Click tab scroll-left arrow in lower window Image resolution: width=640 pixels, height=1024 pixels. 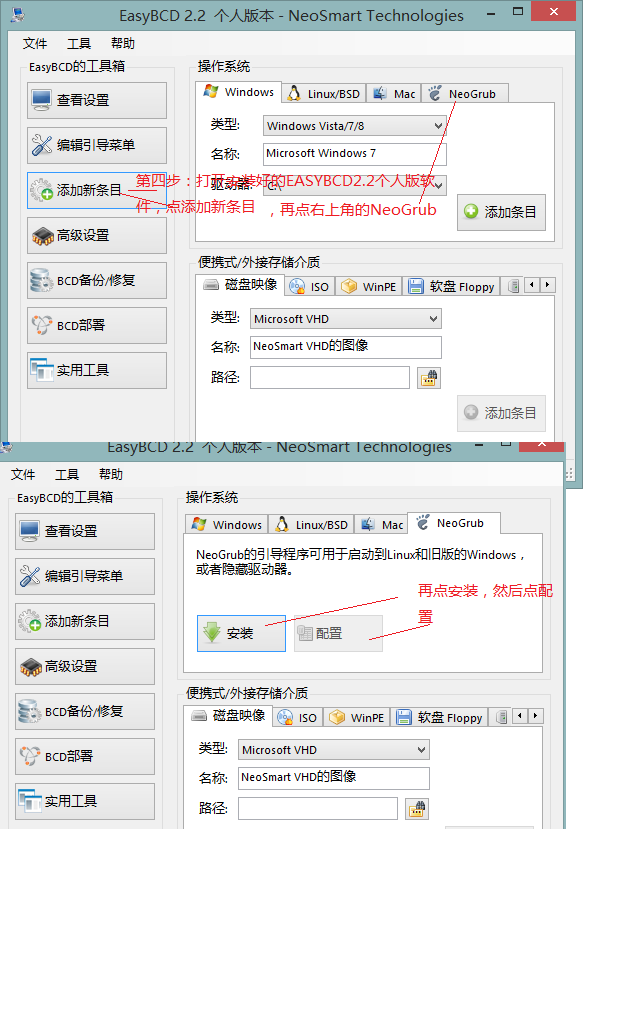520,716
